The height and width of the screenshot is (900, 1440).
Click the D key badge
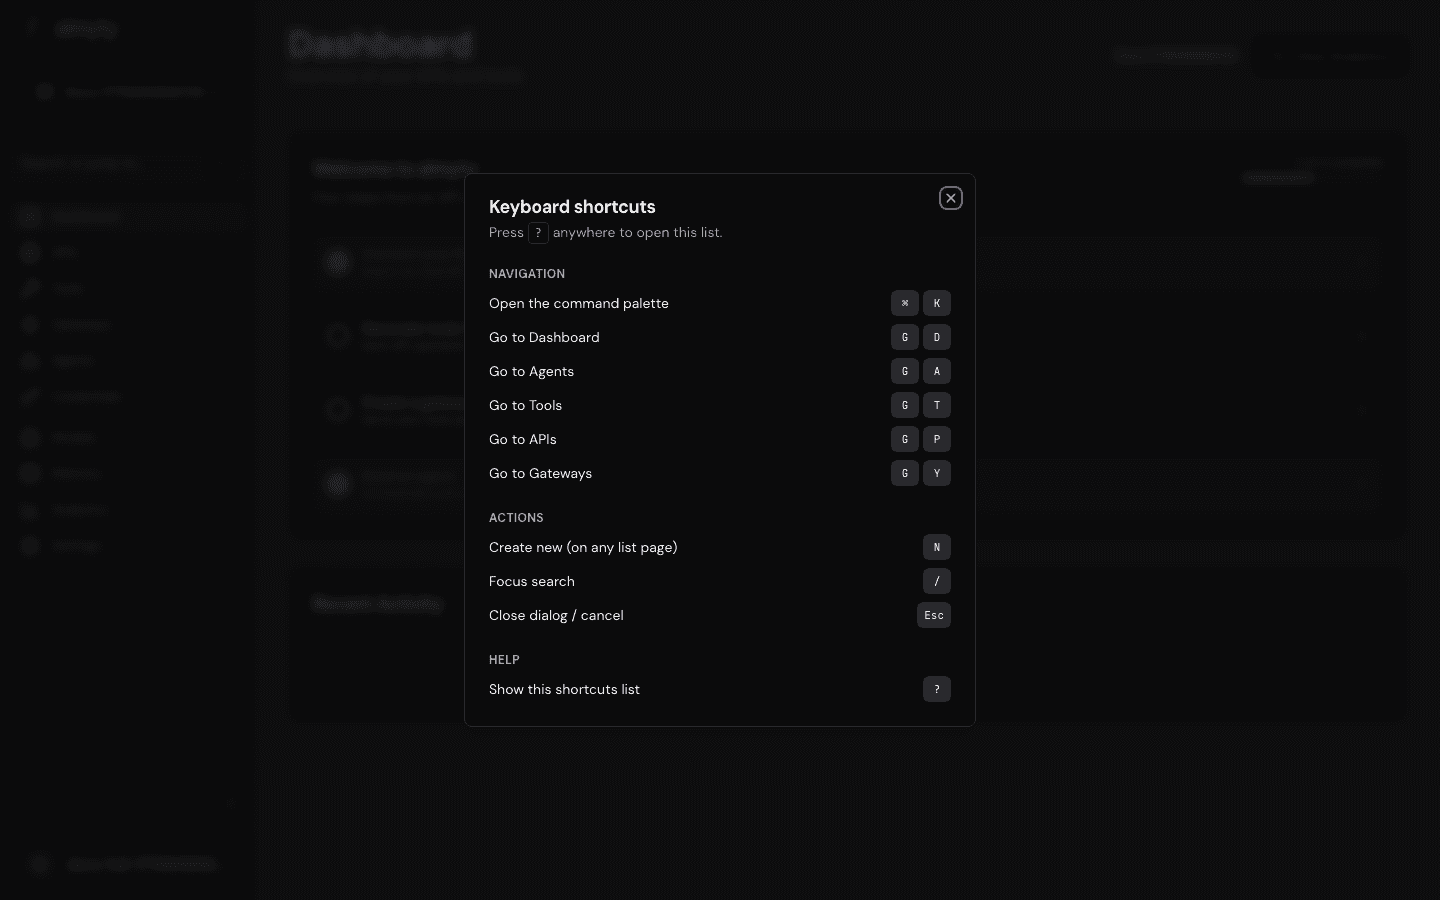coord(937,337)
